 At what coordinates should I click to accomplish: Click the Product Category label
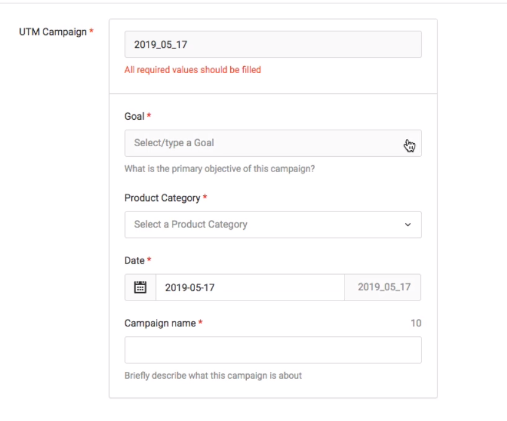162,198
